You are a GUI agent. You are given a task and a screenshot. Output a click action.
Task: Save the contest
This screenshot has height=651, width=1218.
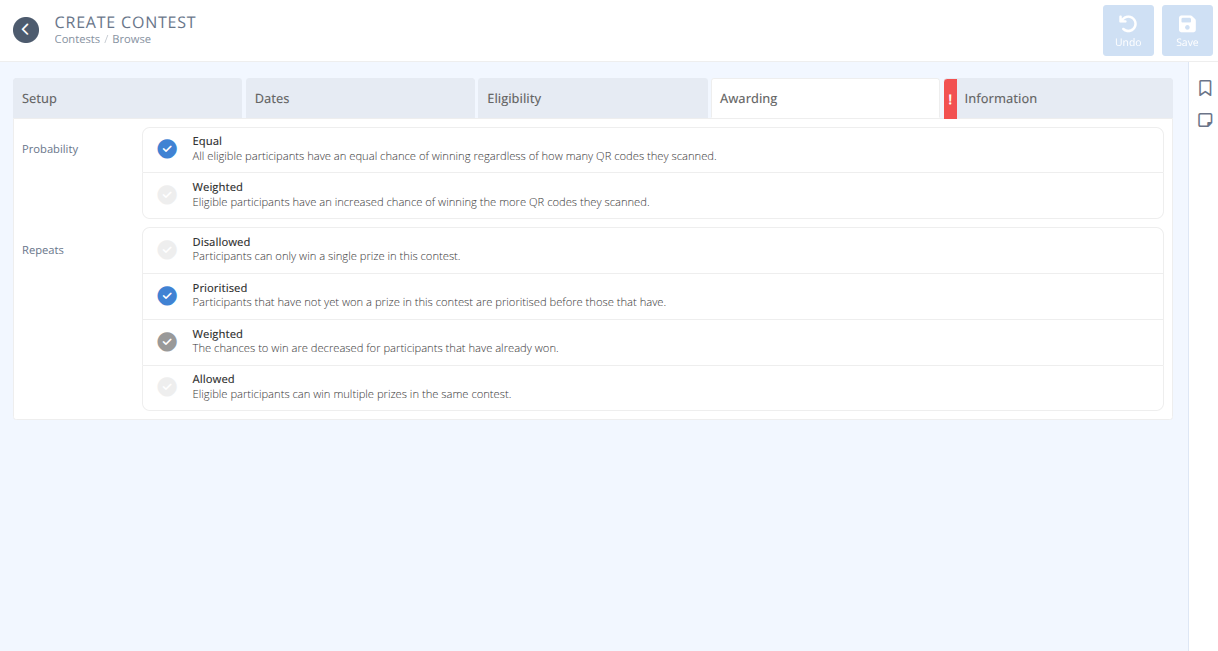1187,31
